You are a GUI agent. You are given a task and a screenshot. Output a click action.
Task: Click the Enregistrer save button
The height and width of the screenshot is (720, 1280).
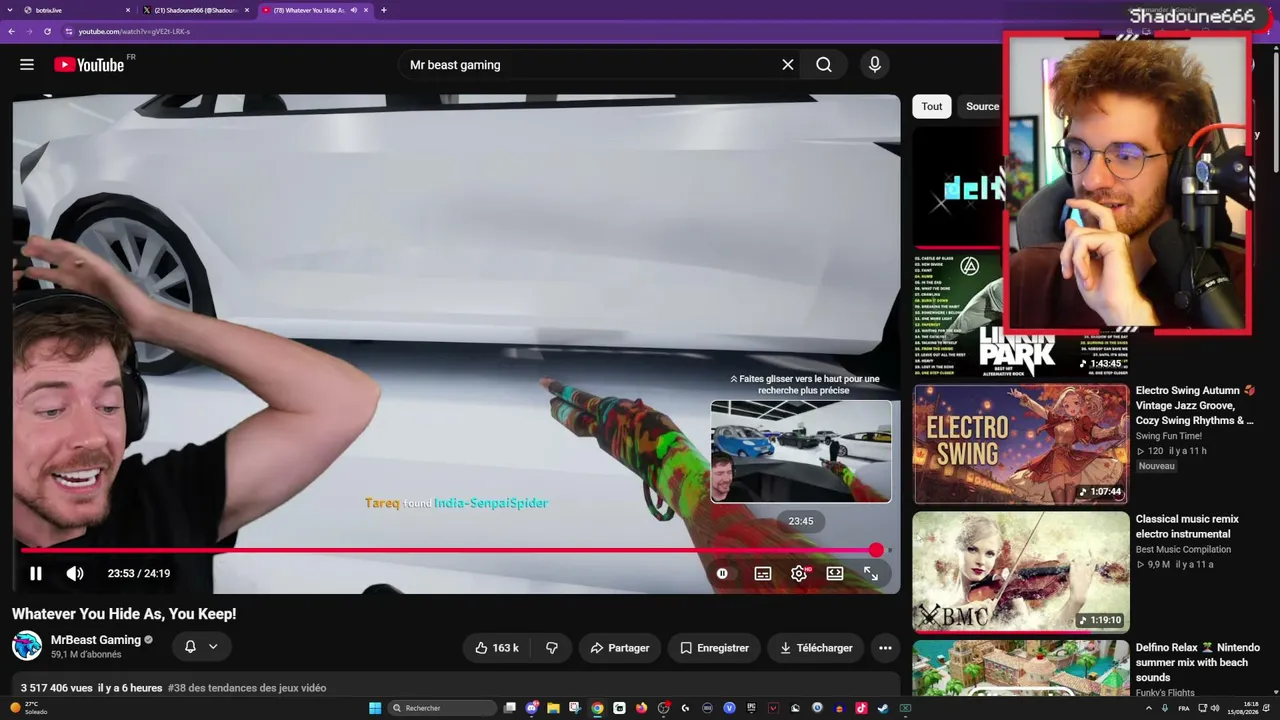(714, 648)
